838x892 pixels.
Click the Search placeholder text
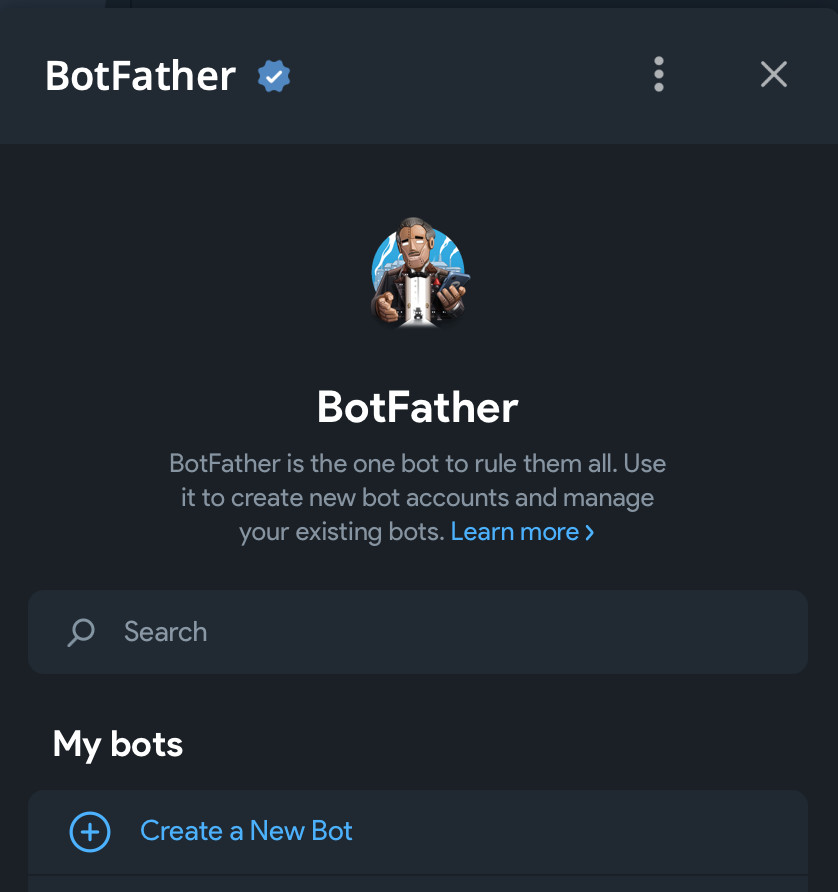tap(165, 632)
